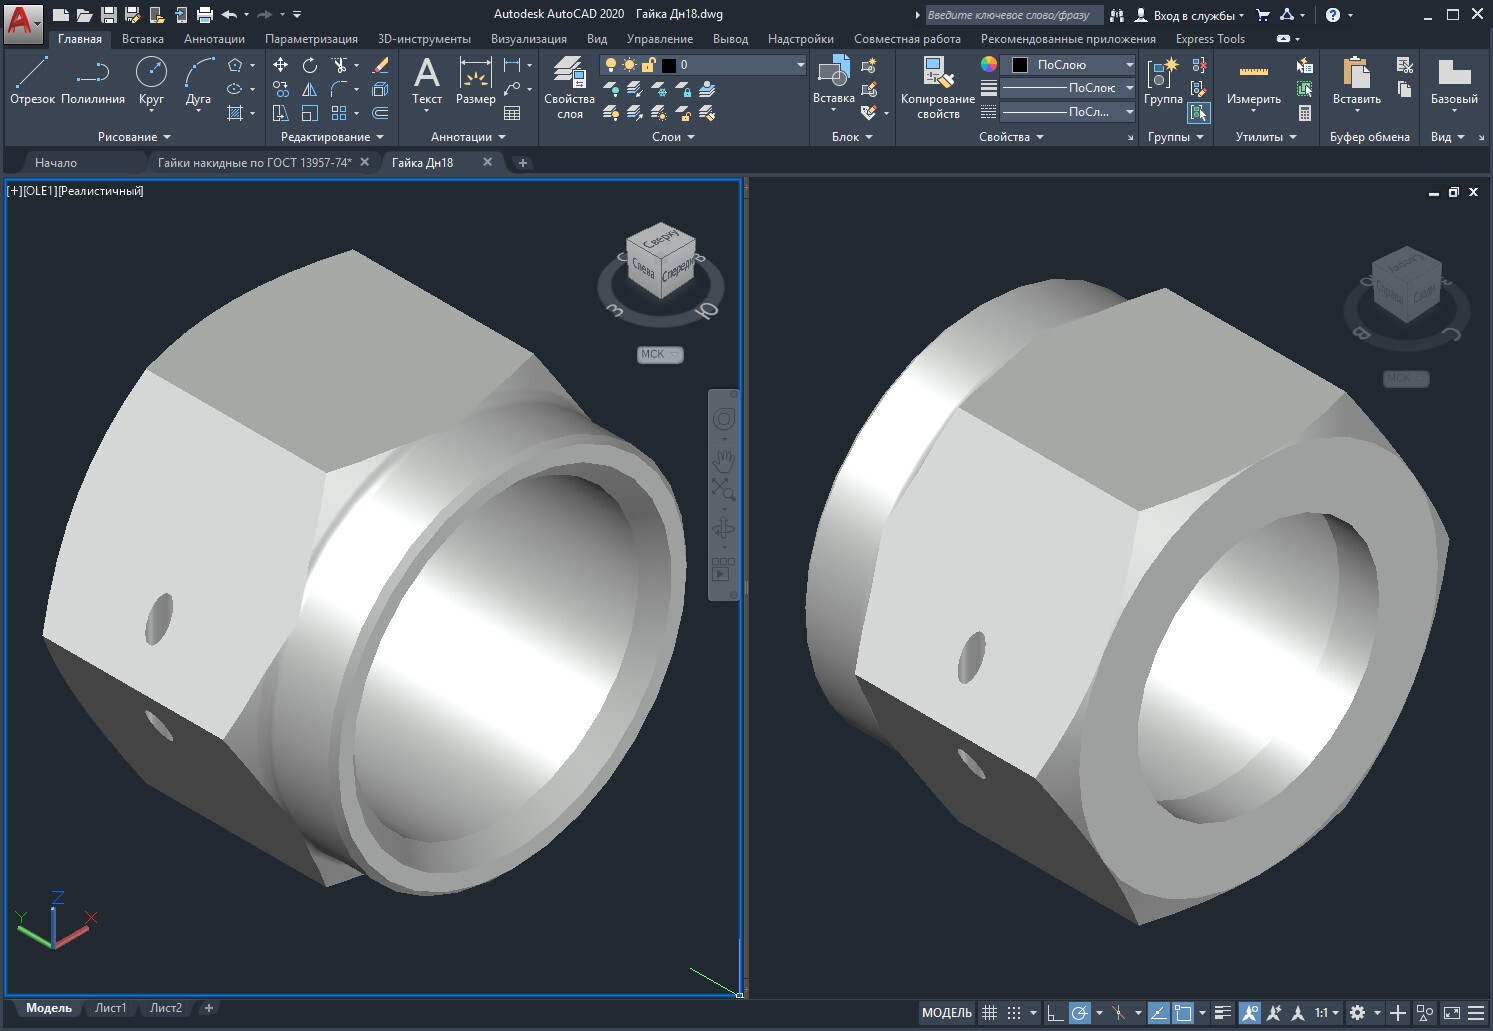The width and height of the screenshot is (1493, 1031).
Task: Toggle object snap tracking
Action: coord(1158,1013)
